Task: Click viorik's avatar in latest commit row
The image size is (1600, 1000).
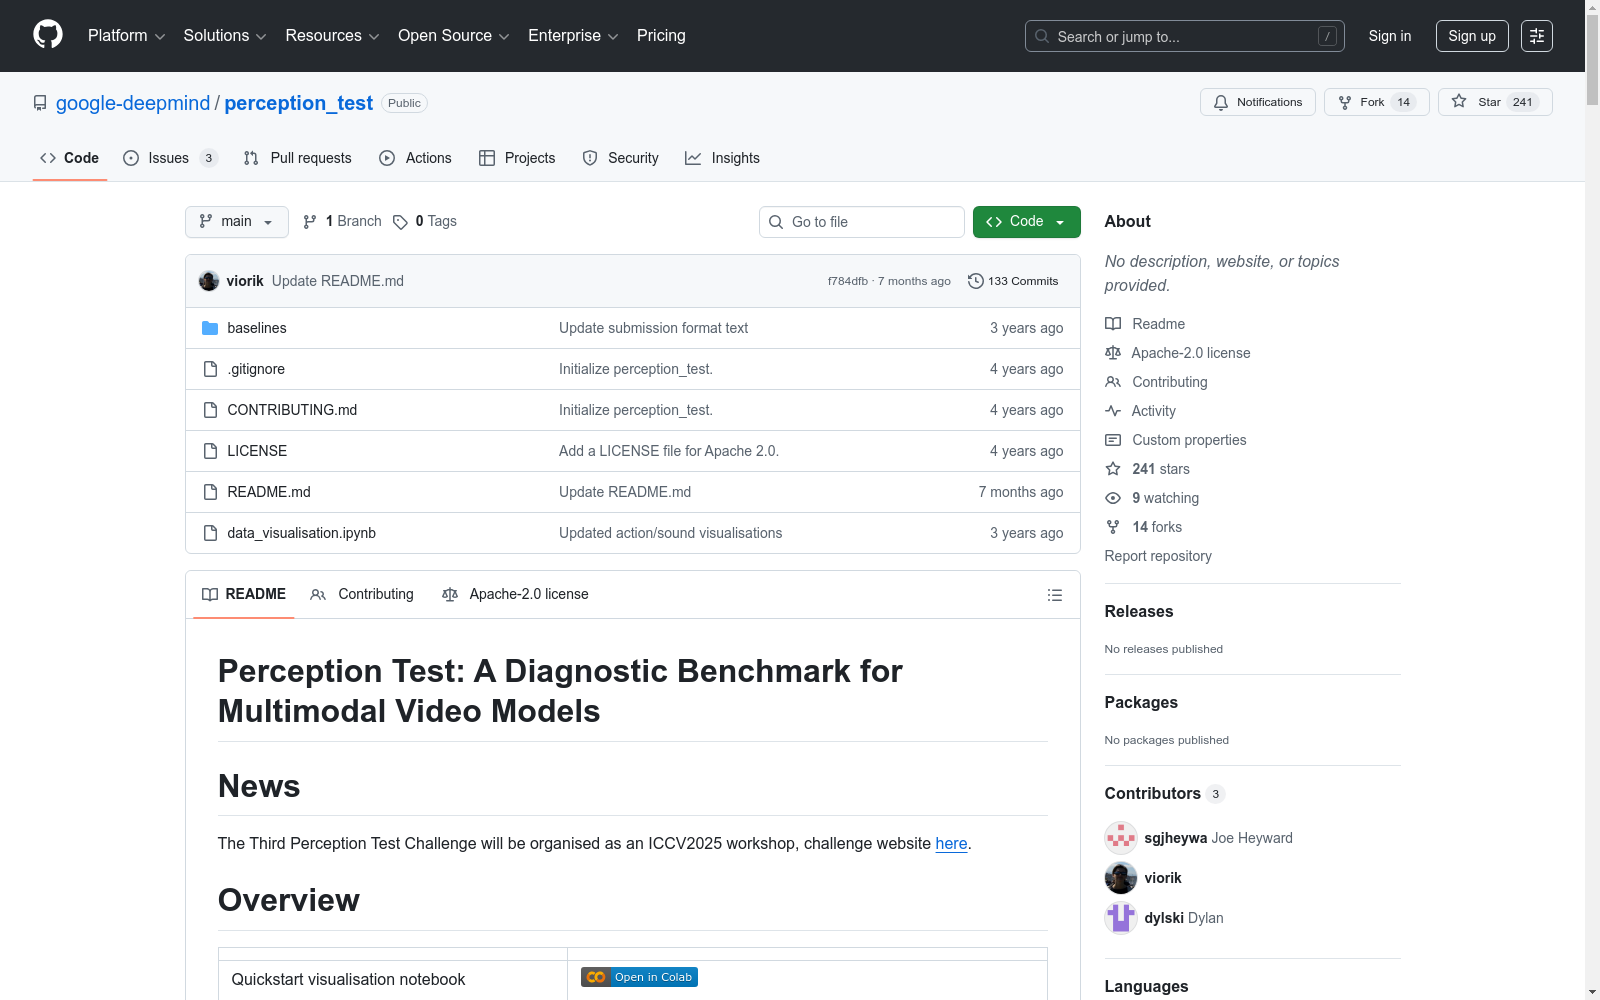Action: pos(209,281)
